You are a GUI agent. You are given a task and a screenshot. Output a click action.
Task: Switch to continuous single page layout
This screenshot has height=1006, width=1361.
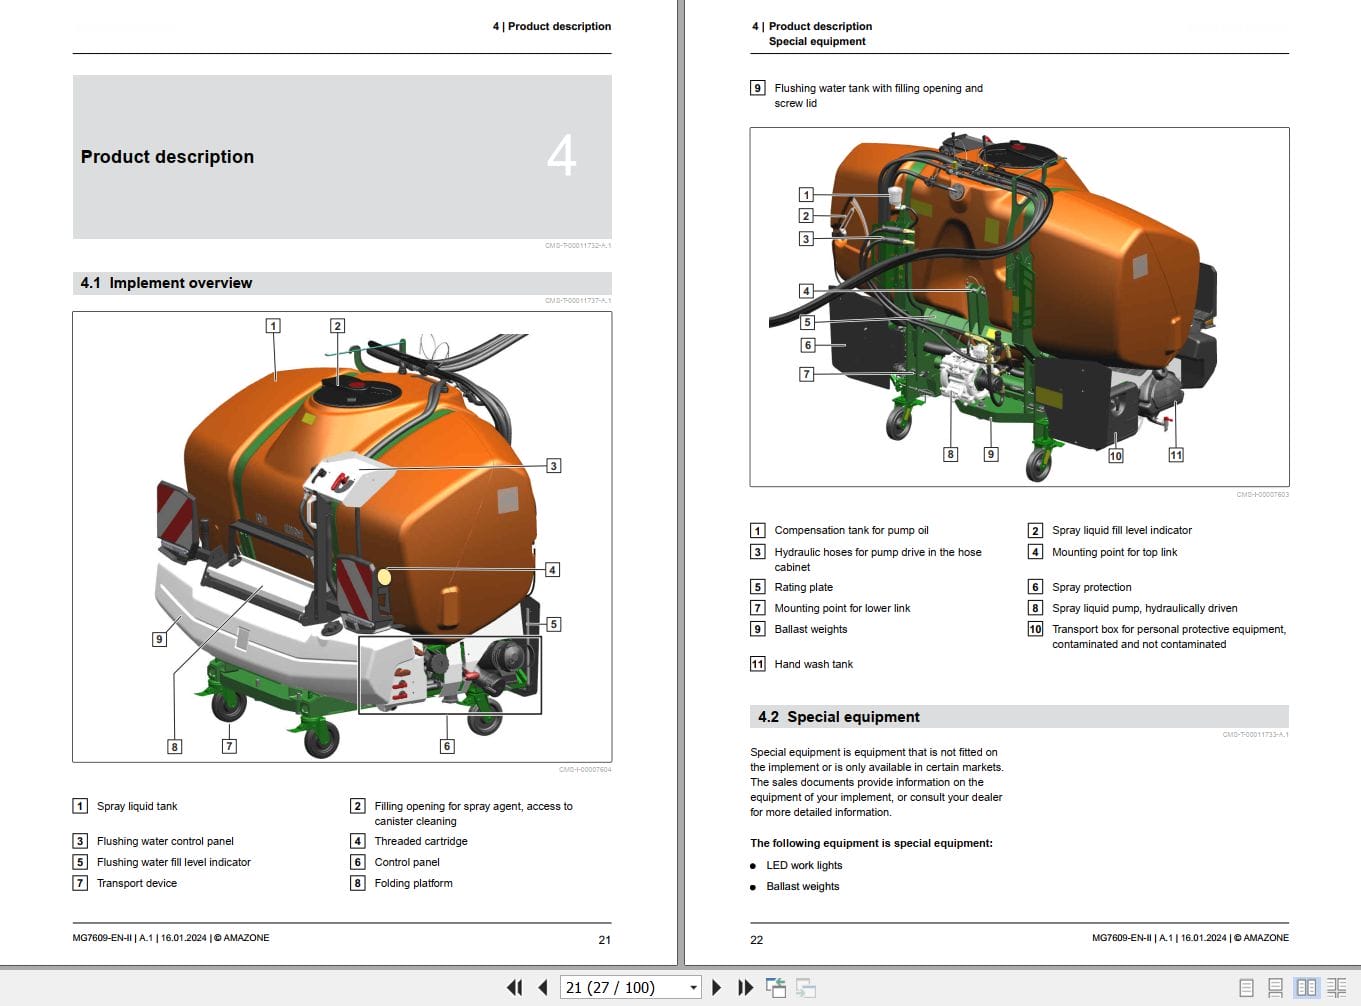point(1275,988)
